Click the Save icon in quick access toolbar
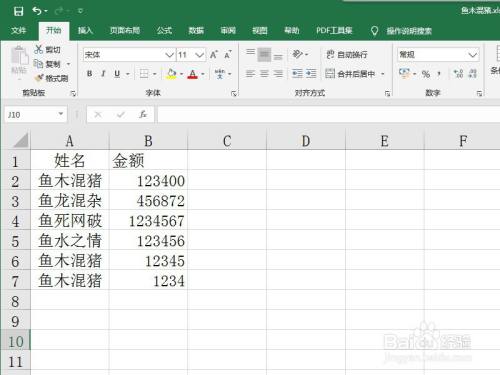Image resolution: width=500 pixels, height=375 pixels. click(18, 11)
